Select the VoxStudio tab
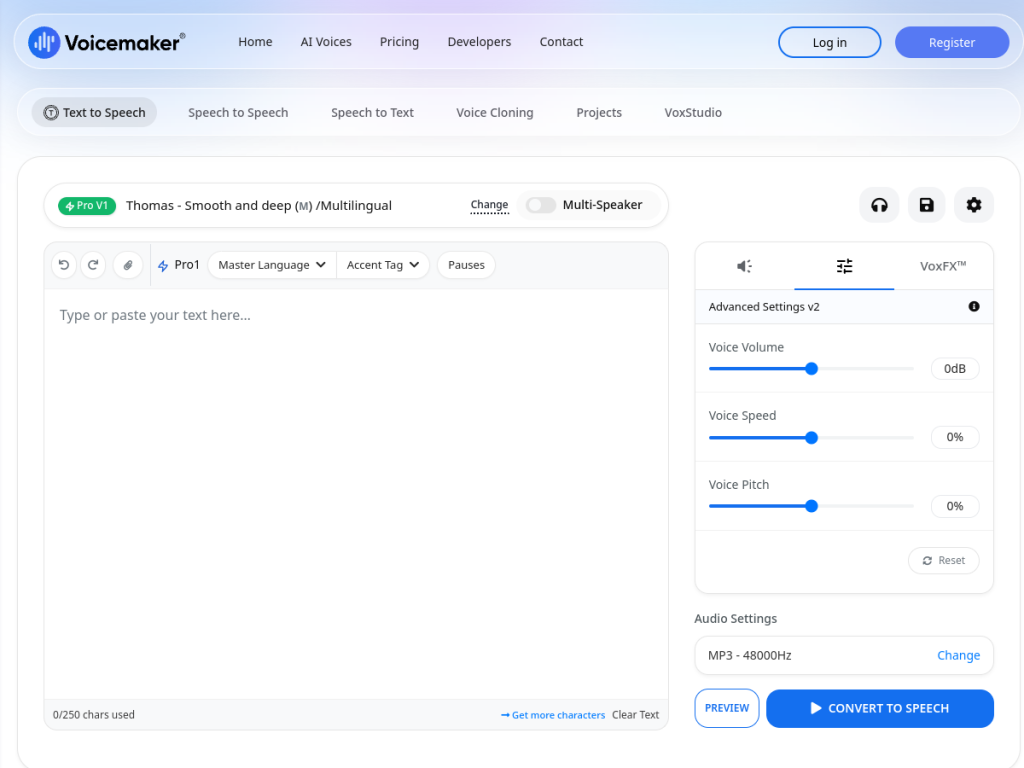 pos(693,112)
